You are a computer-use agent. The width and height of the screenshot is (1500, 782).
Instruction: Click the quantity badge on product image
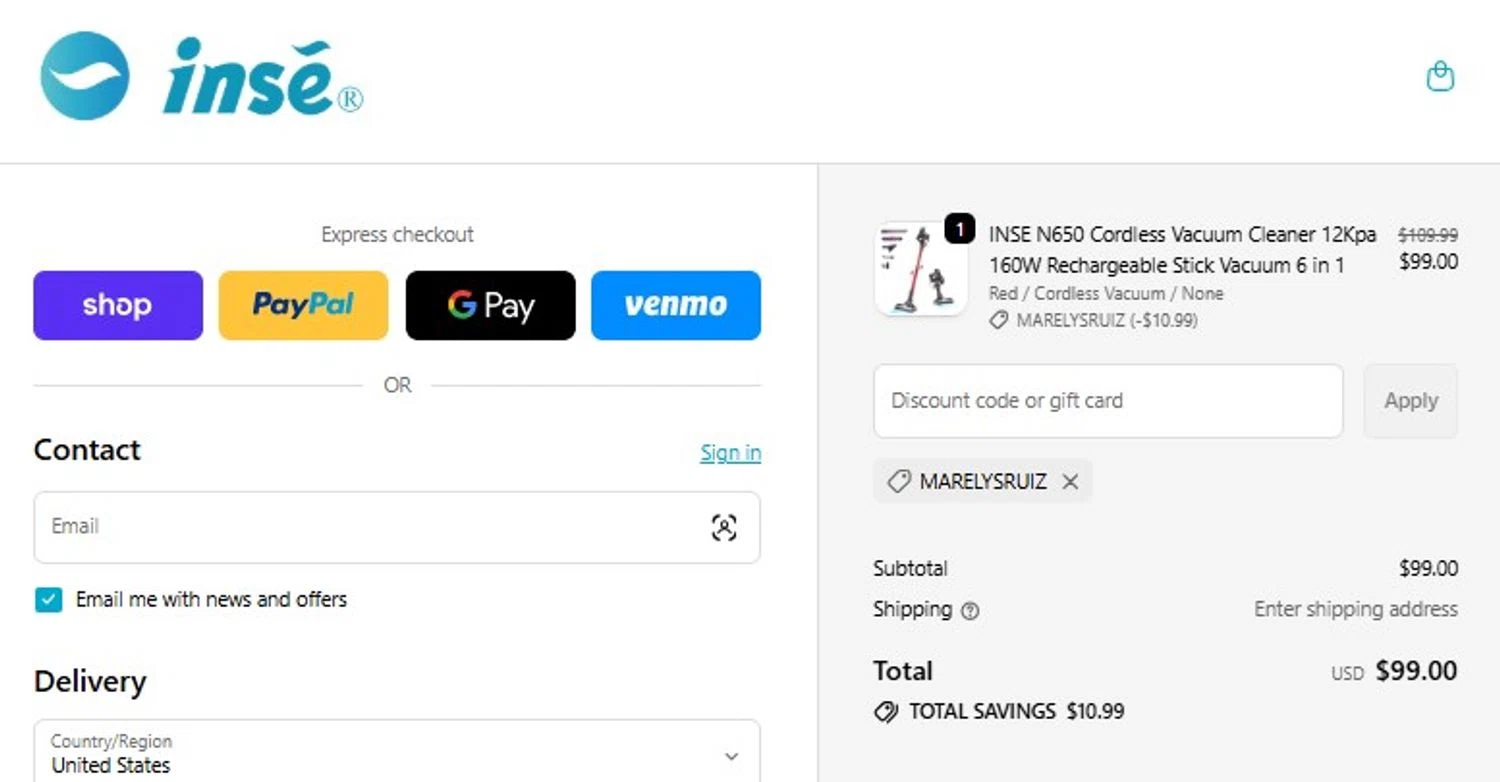(959, 229)
